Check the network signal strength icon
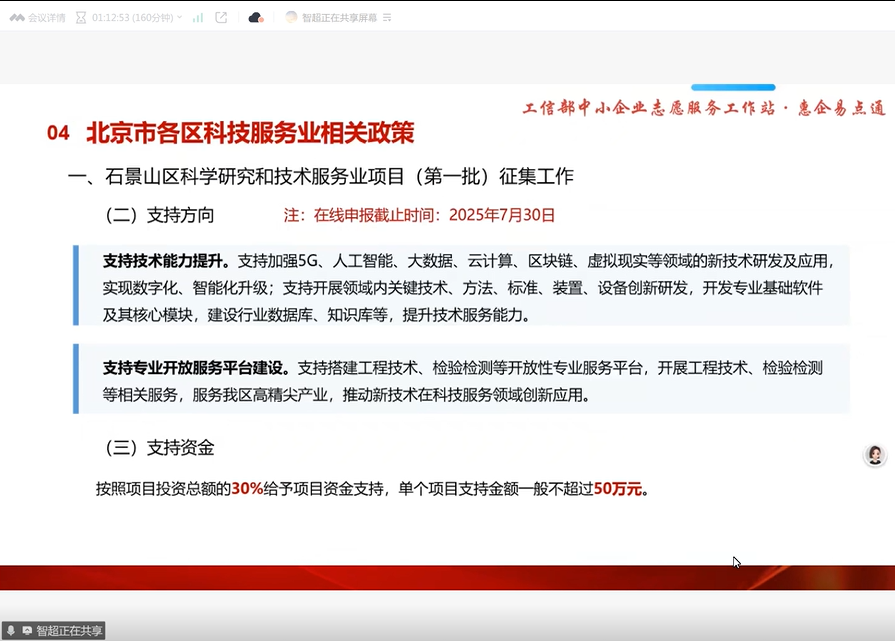 pos(198,18)
